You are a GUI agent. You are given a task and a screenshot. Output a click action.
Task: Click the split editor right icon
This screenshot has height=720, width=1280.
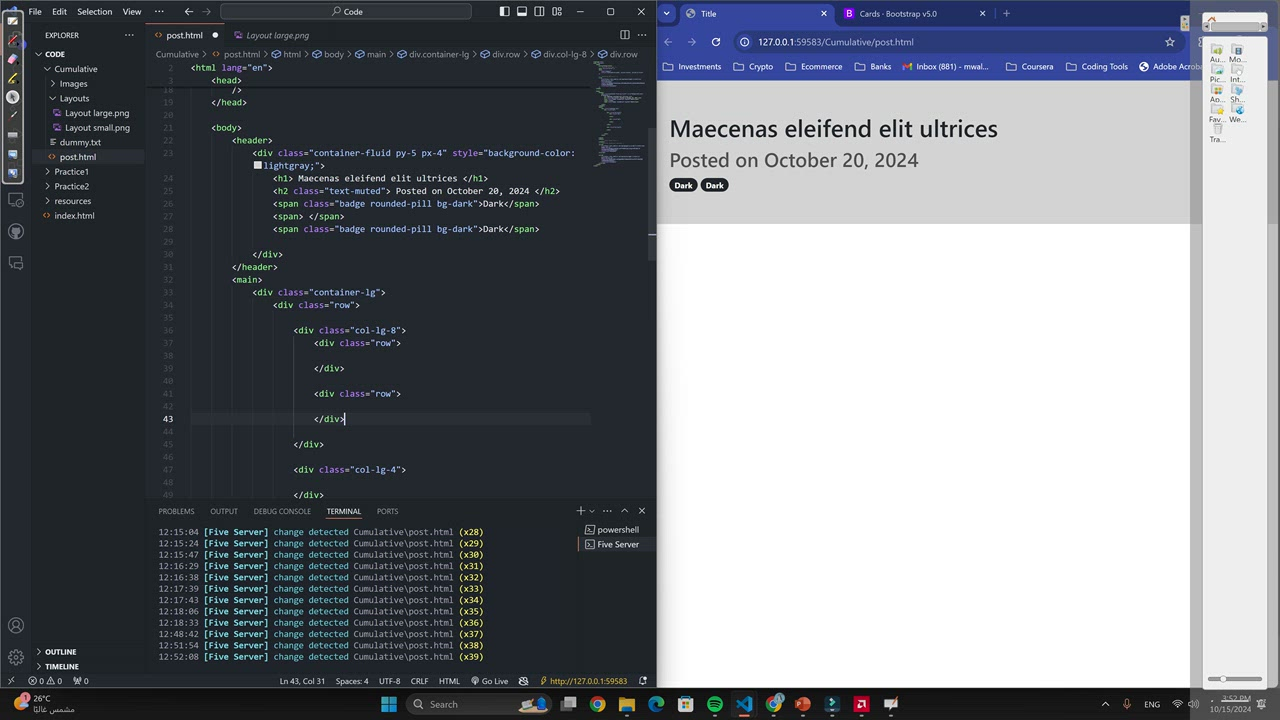(x=625, y=35)
